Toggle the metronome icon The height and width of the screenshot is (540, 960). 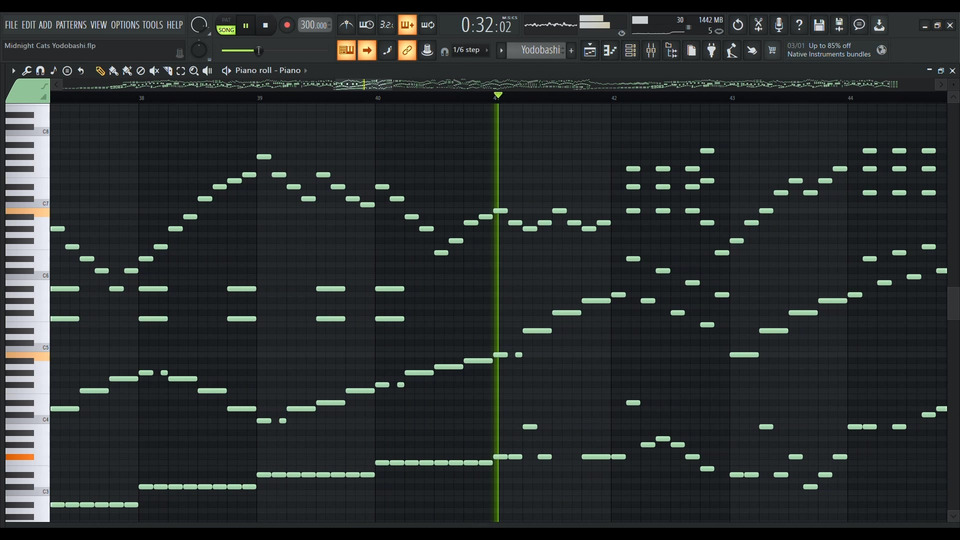click(x=347, y=25)
